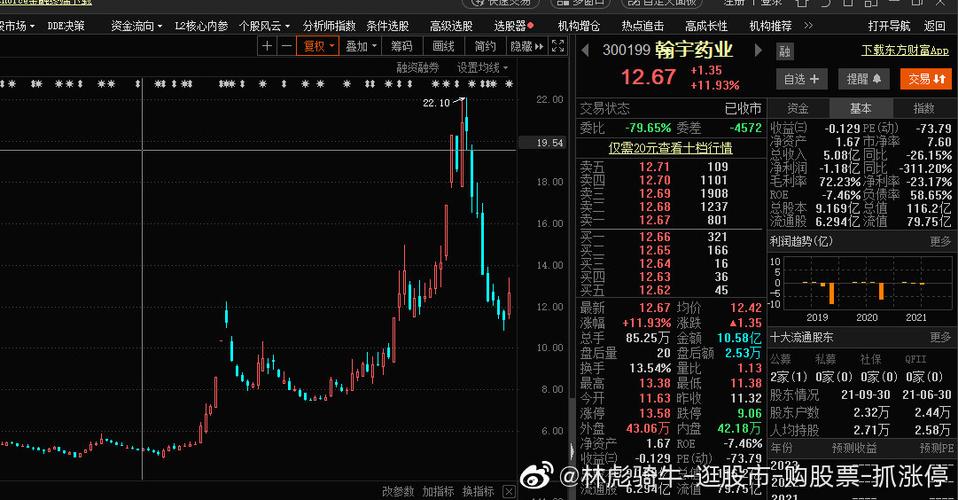Open 高级选股 menu
Viewport: 958px width, 500px height.
[x=451, y=26]
